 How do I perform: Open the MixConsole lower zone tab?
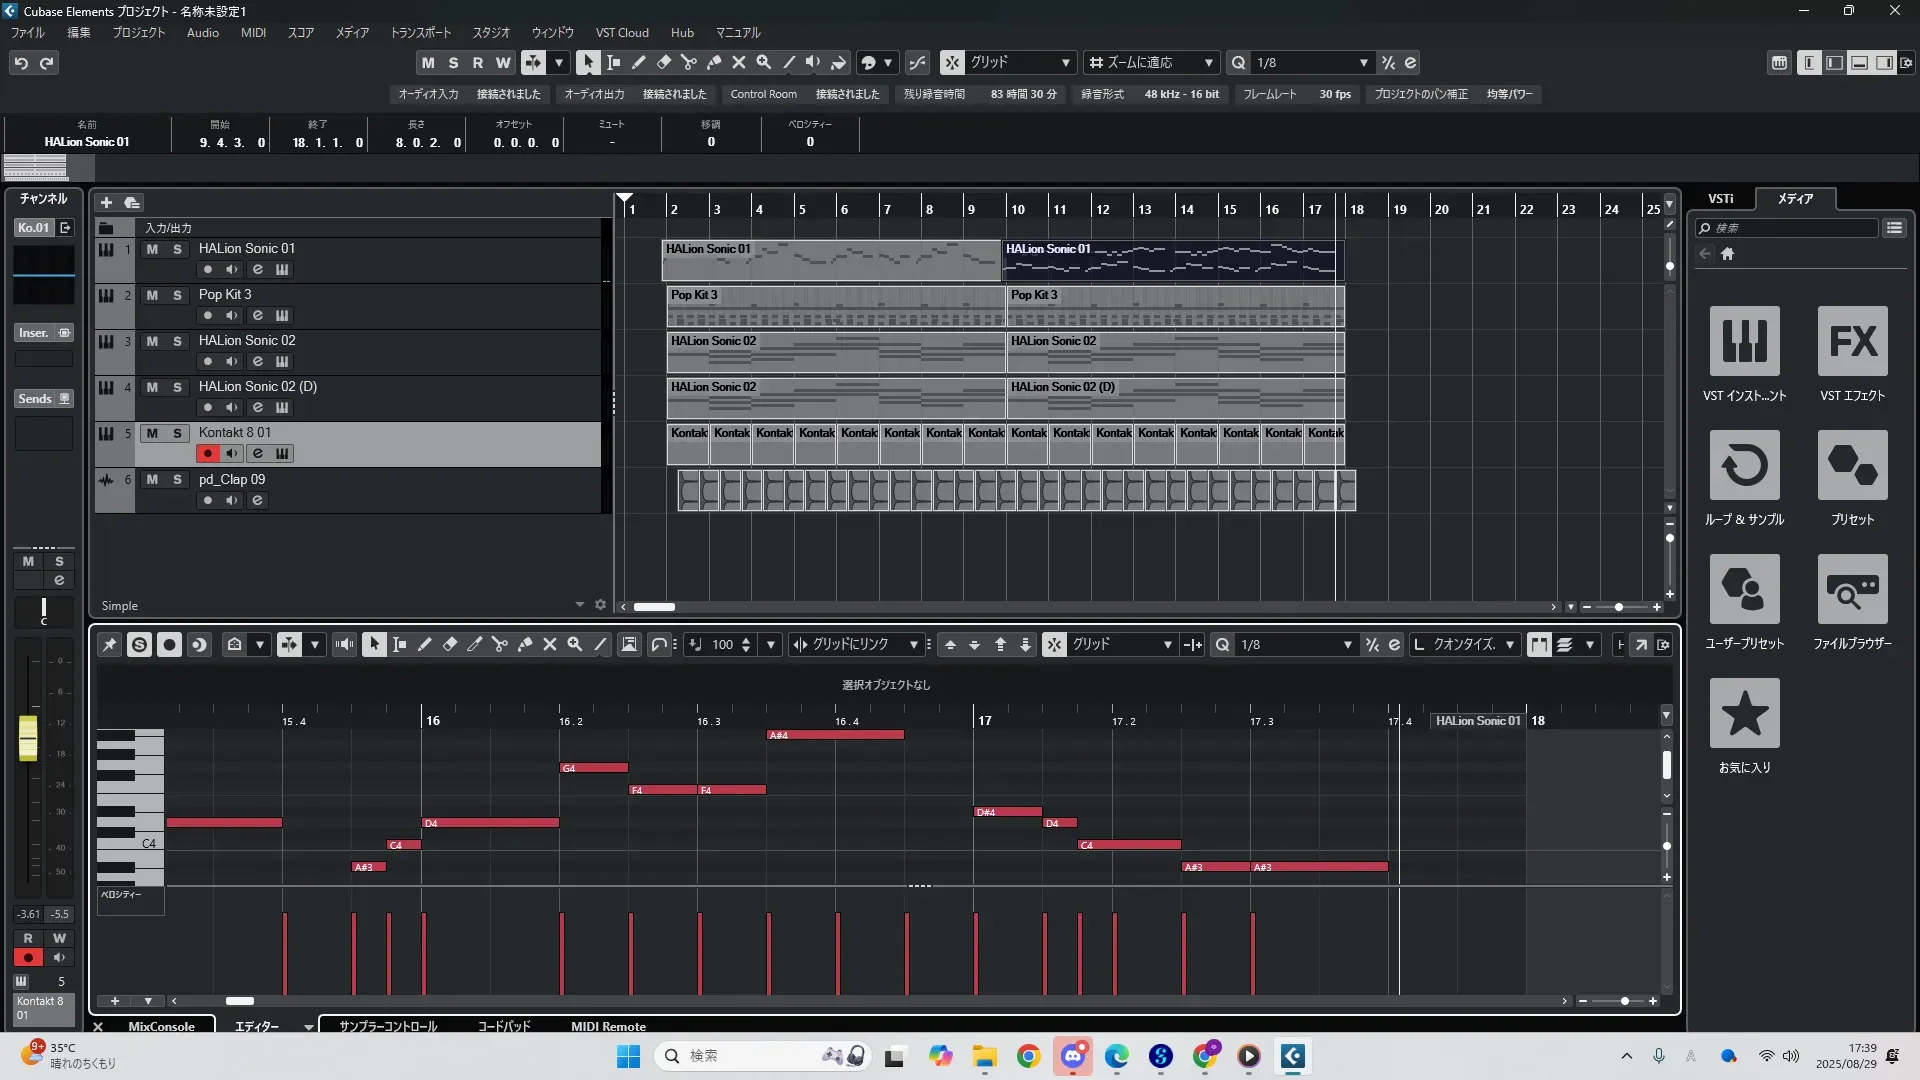click(x=161, y=1026)
